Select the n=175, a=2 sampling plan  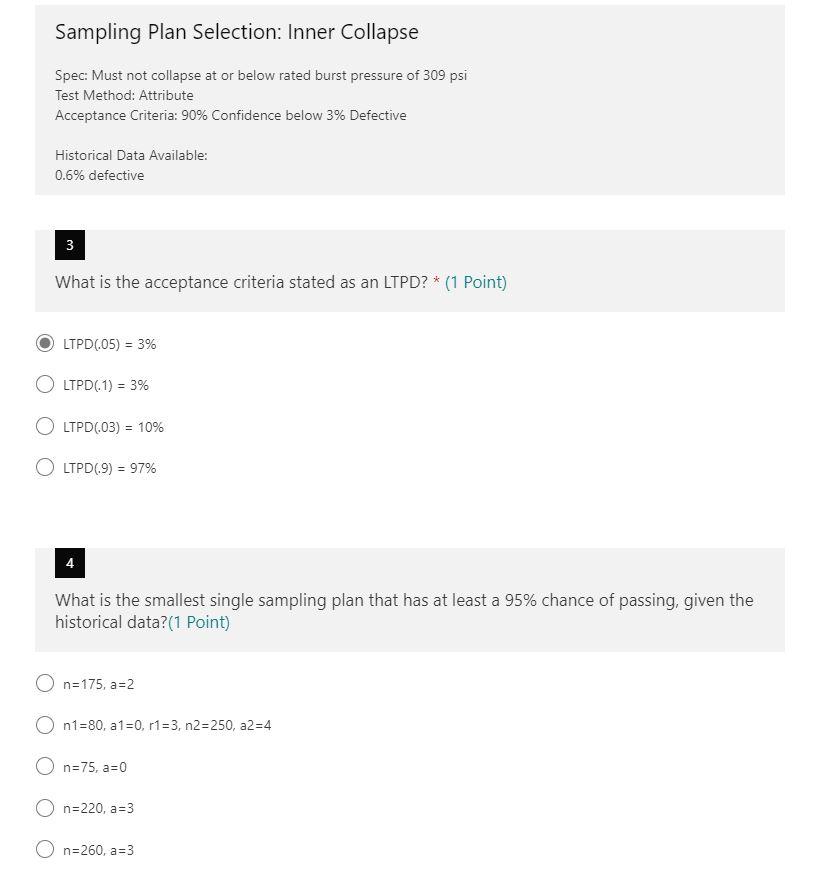pyautogui.click(x=45, y=683)
